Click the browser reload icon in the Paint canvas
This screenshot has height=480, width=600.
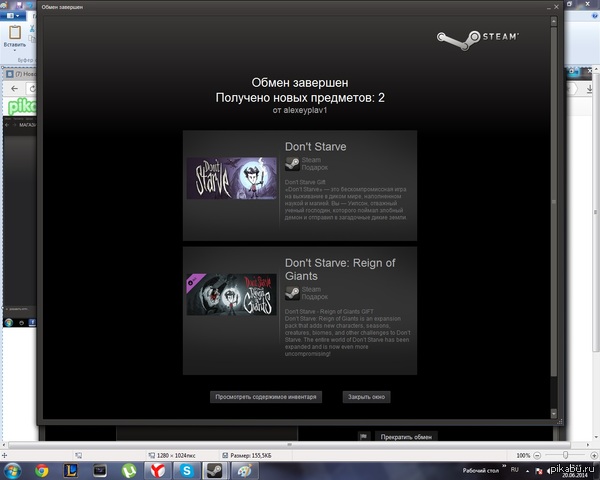coord(32,89)
